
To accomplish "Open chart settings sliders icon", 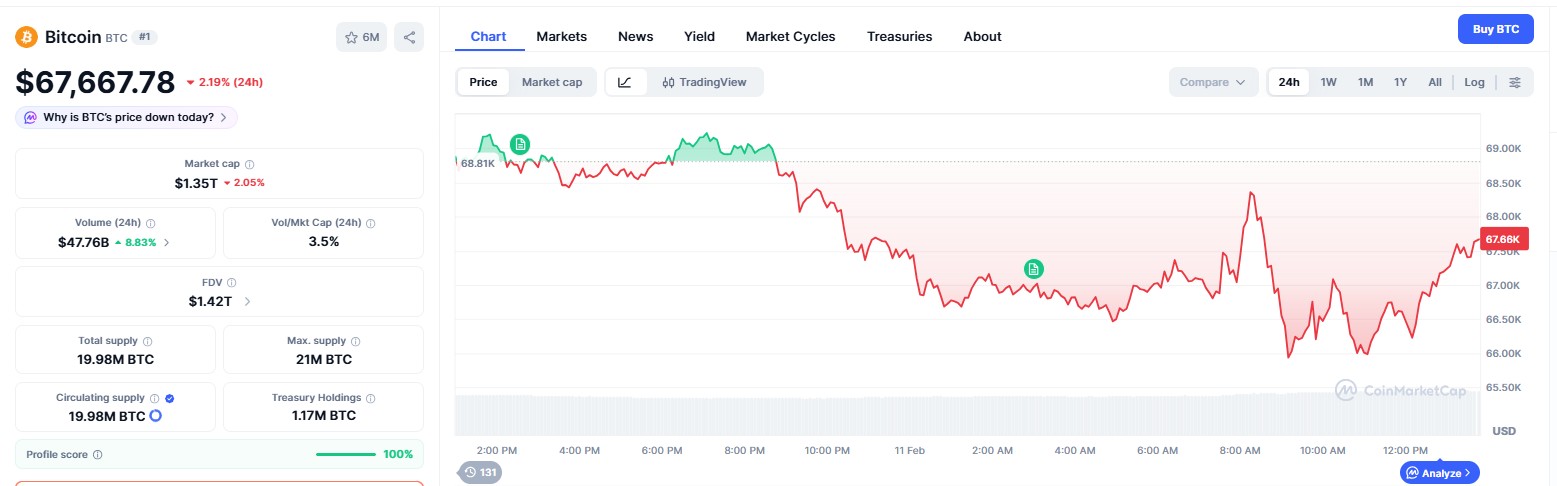I will (1515, 82).
